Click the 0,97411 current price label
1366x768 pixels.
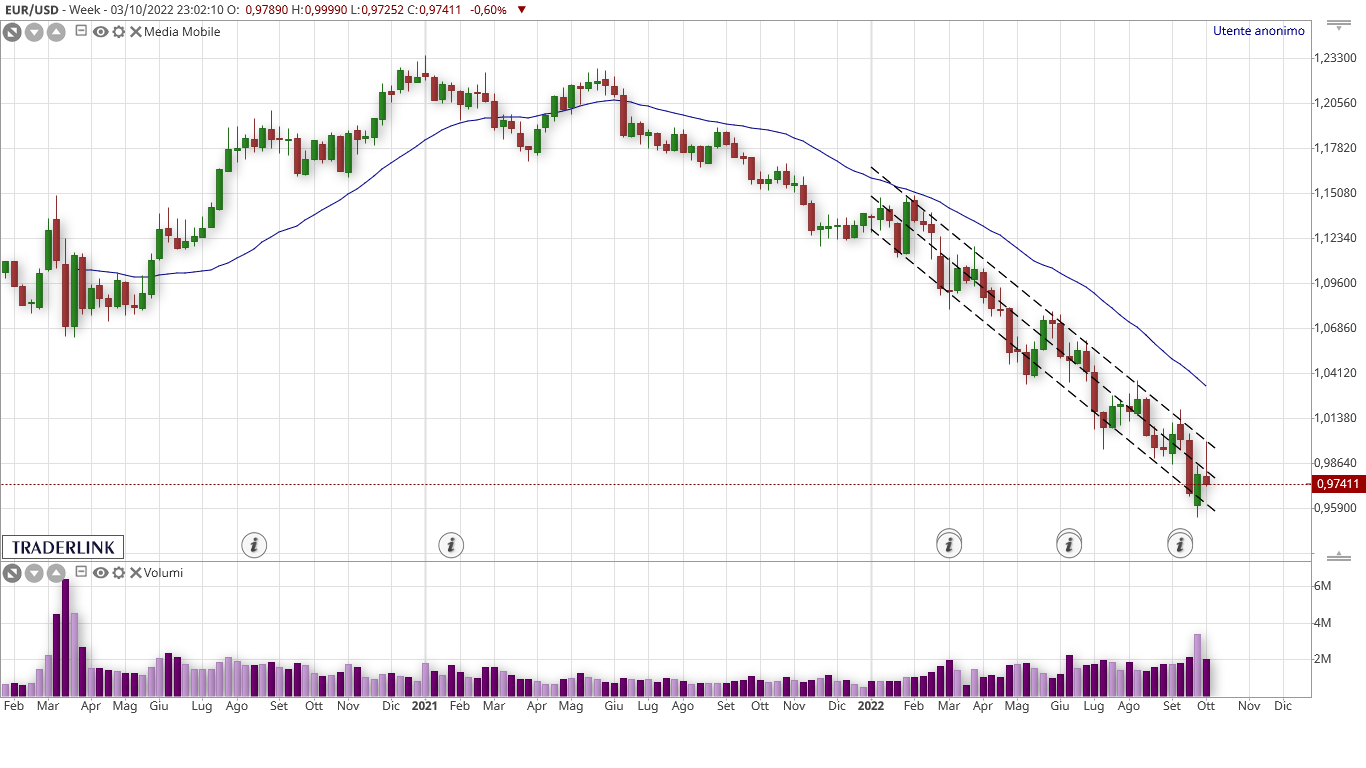pyautogui.click(x=1338, y=484)
